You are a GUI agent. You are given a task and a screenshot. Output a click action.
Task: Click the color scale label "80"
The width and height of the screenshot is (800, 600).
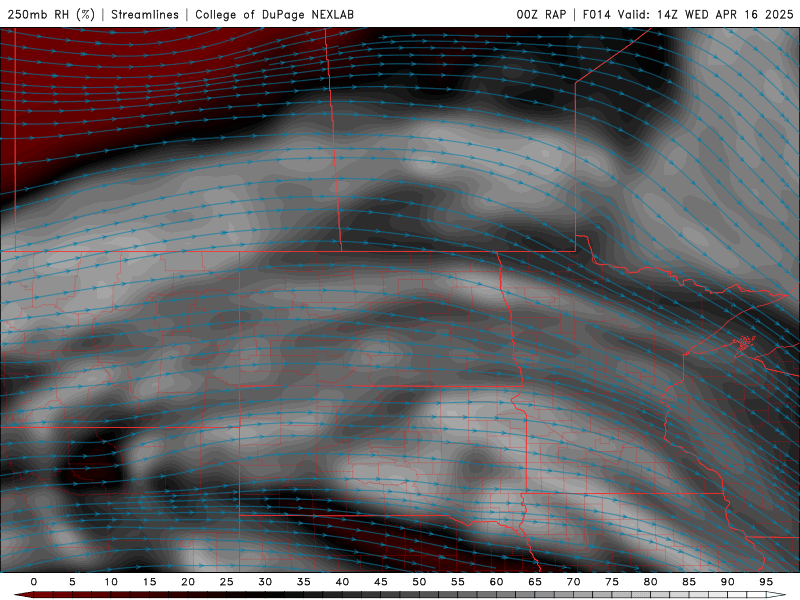[651, 582]
